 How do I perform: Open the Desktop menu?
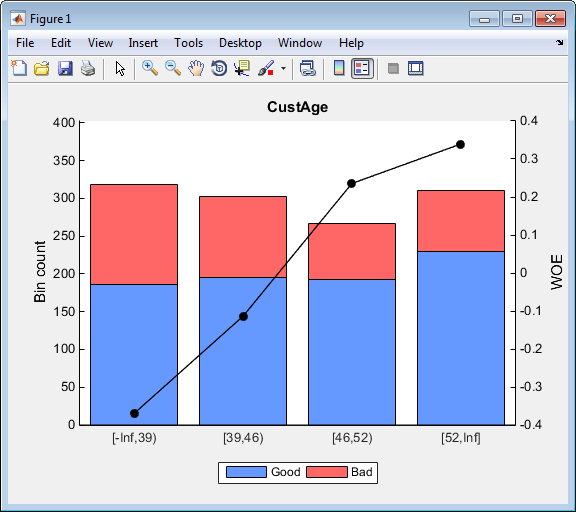click(x=240, y=43)
